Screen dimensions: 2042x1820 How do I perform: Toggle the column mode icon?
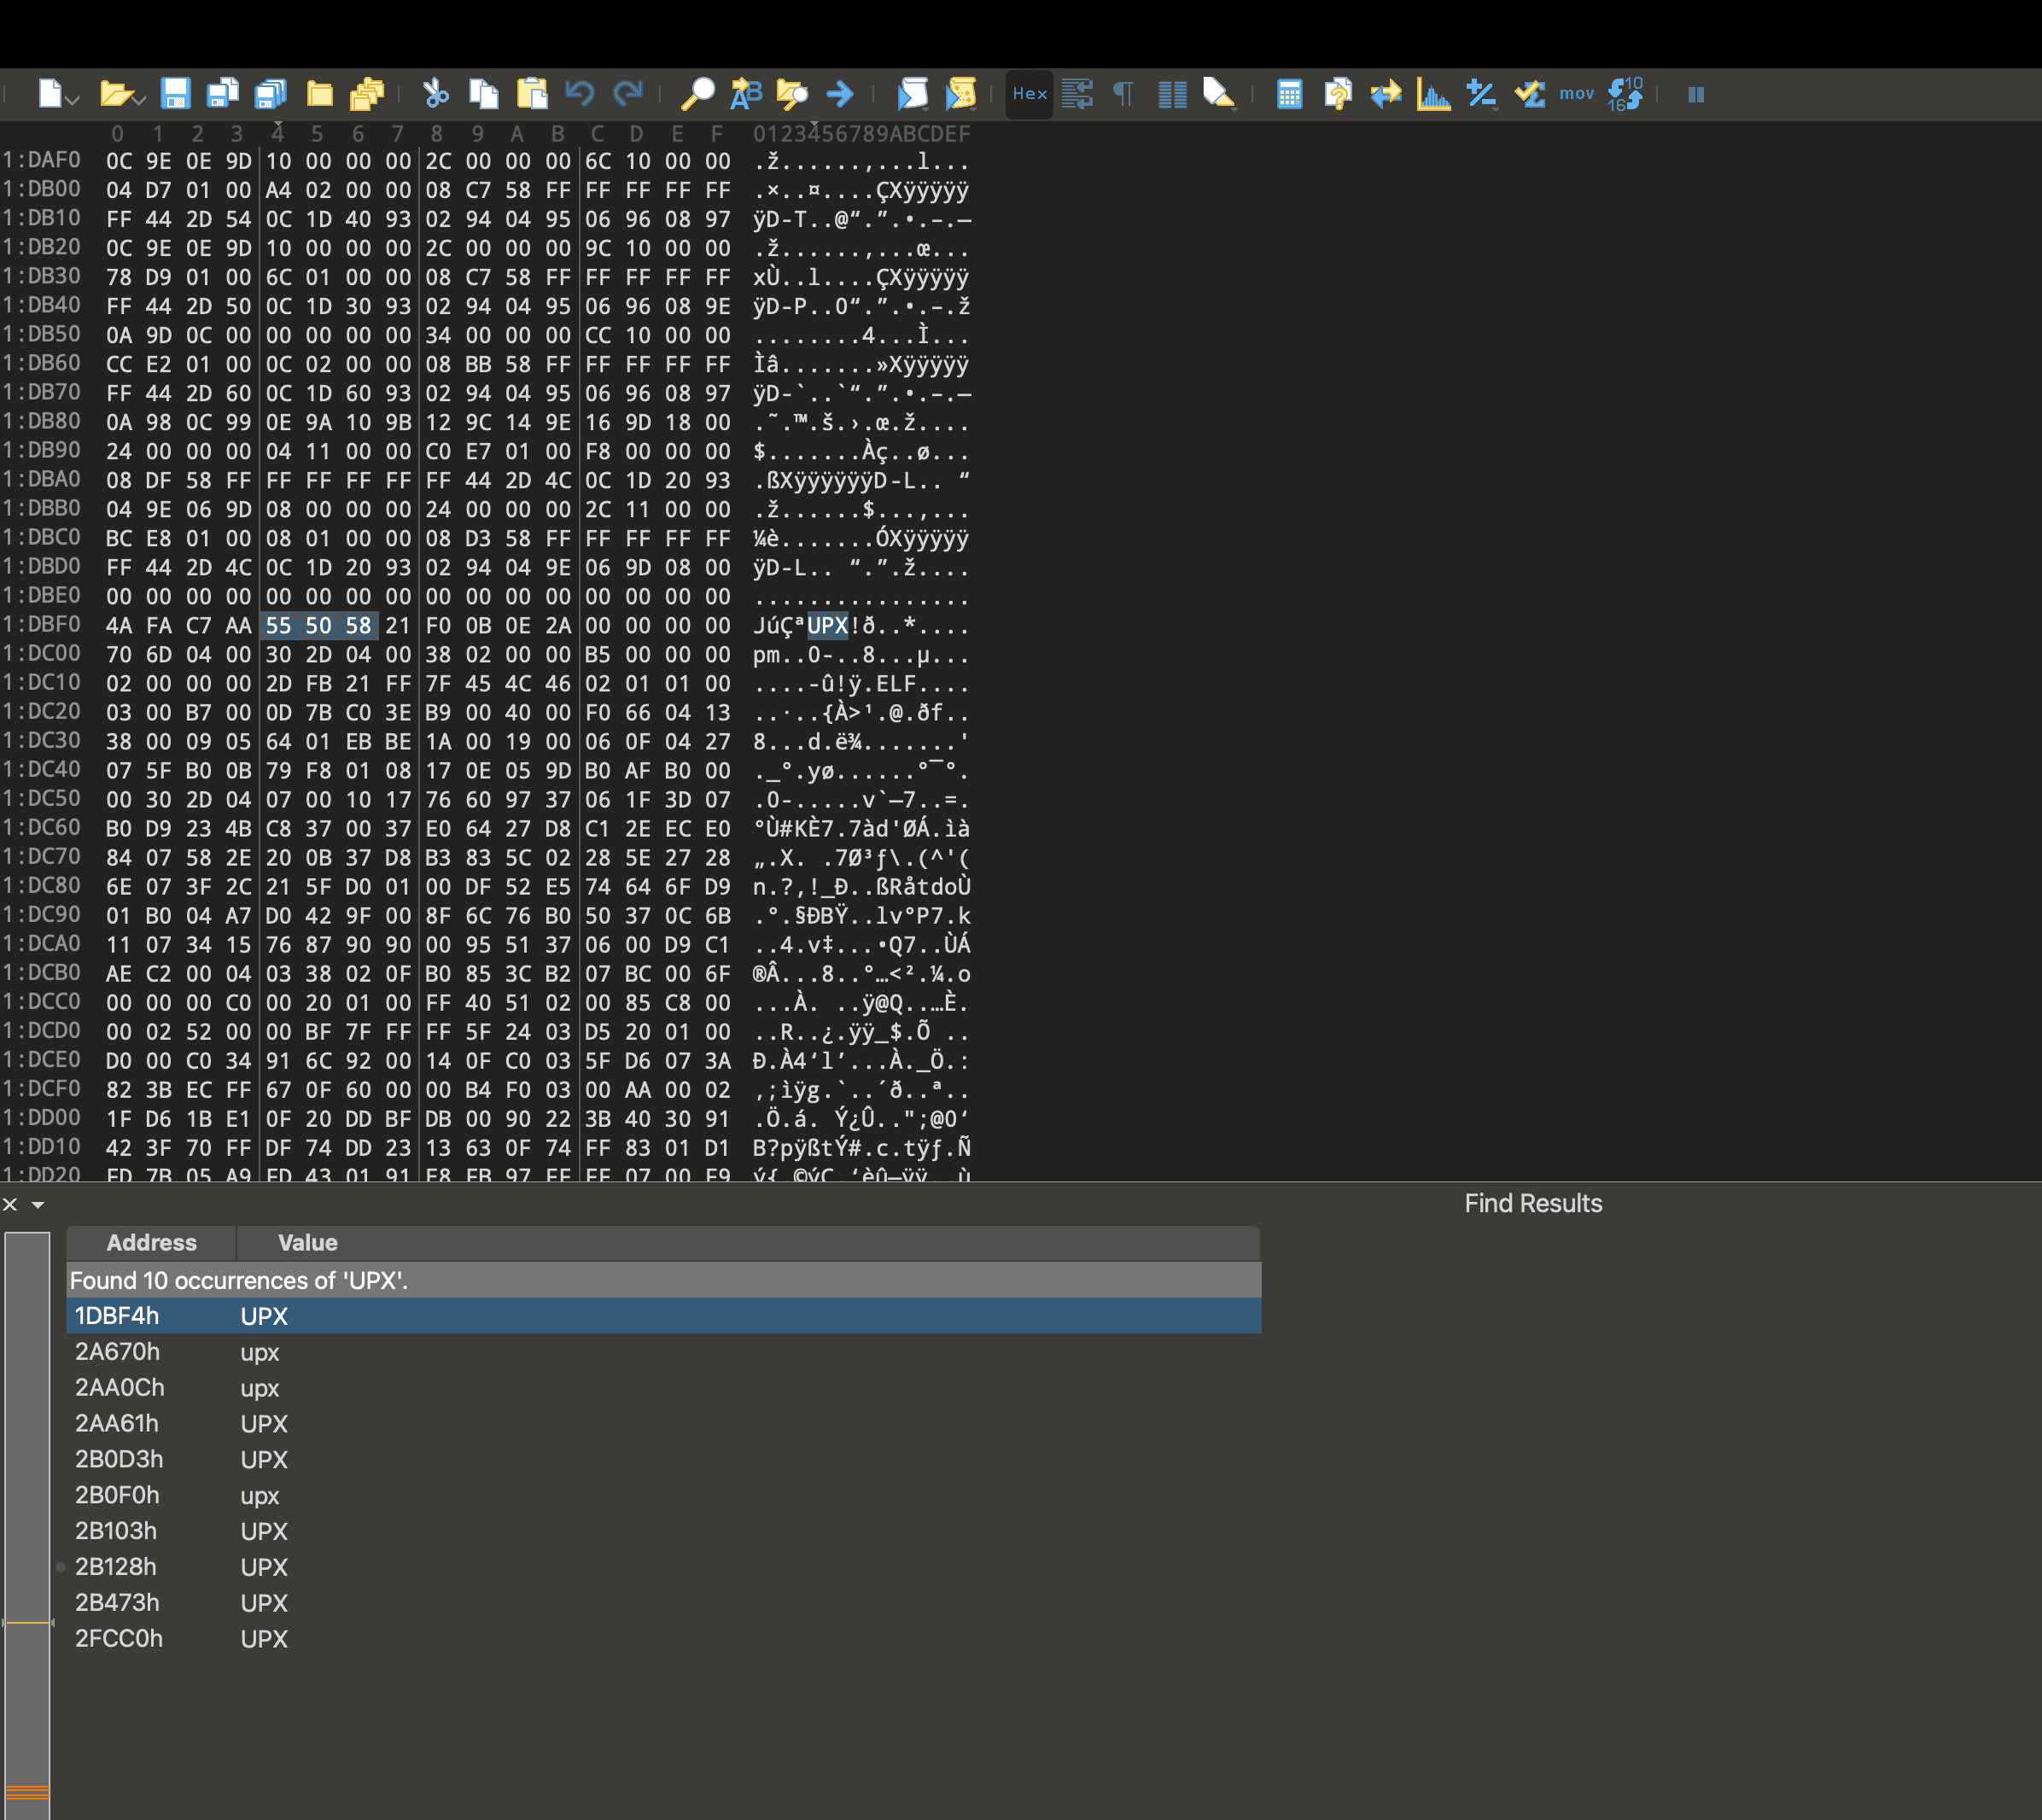pos(1172,94)
